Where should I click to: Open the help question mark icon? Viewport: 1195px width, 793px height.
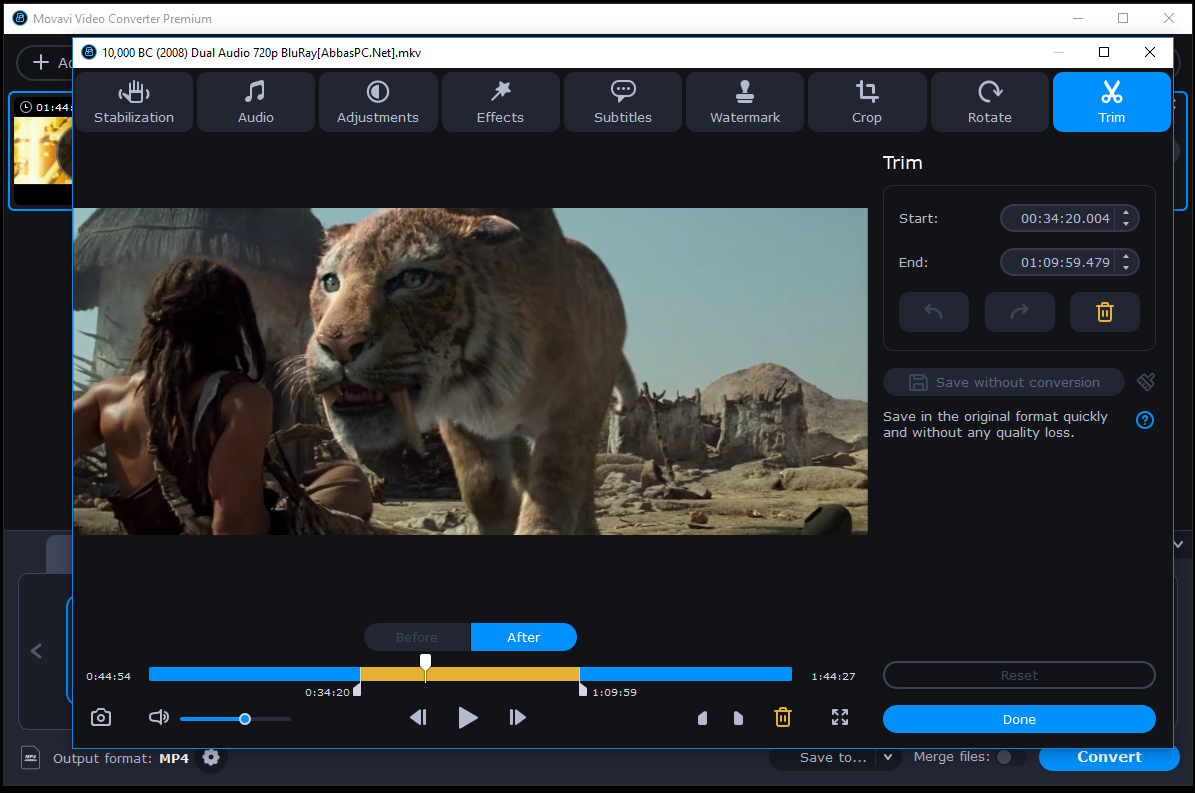click(1145, 420)
